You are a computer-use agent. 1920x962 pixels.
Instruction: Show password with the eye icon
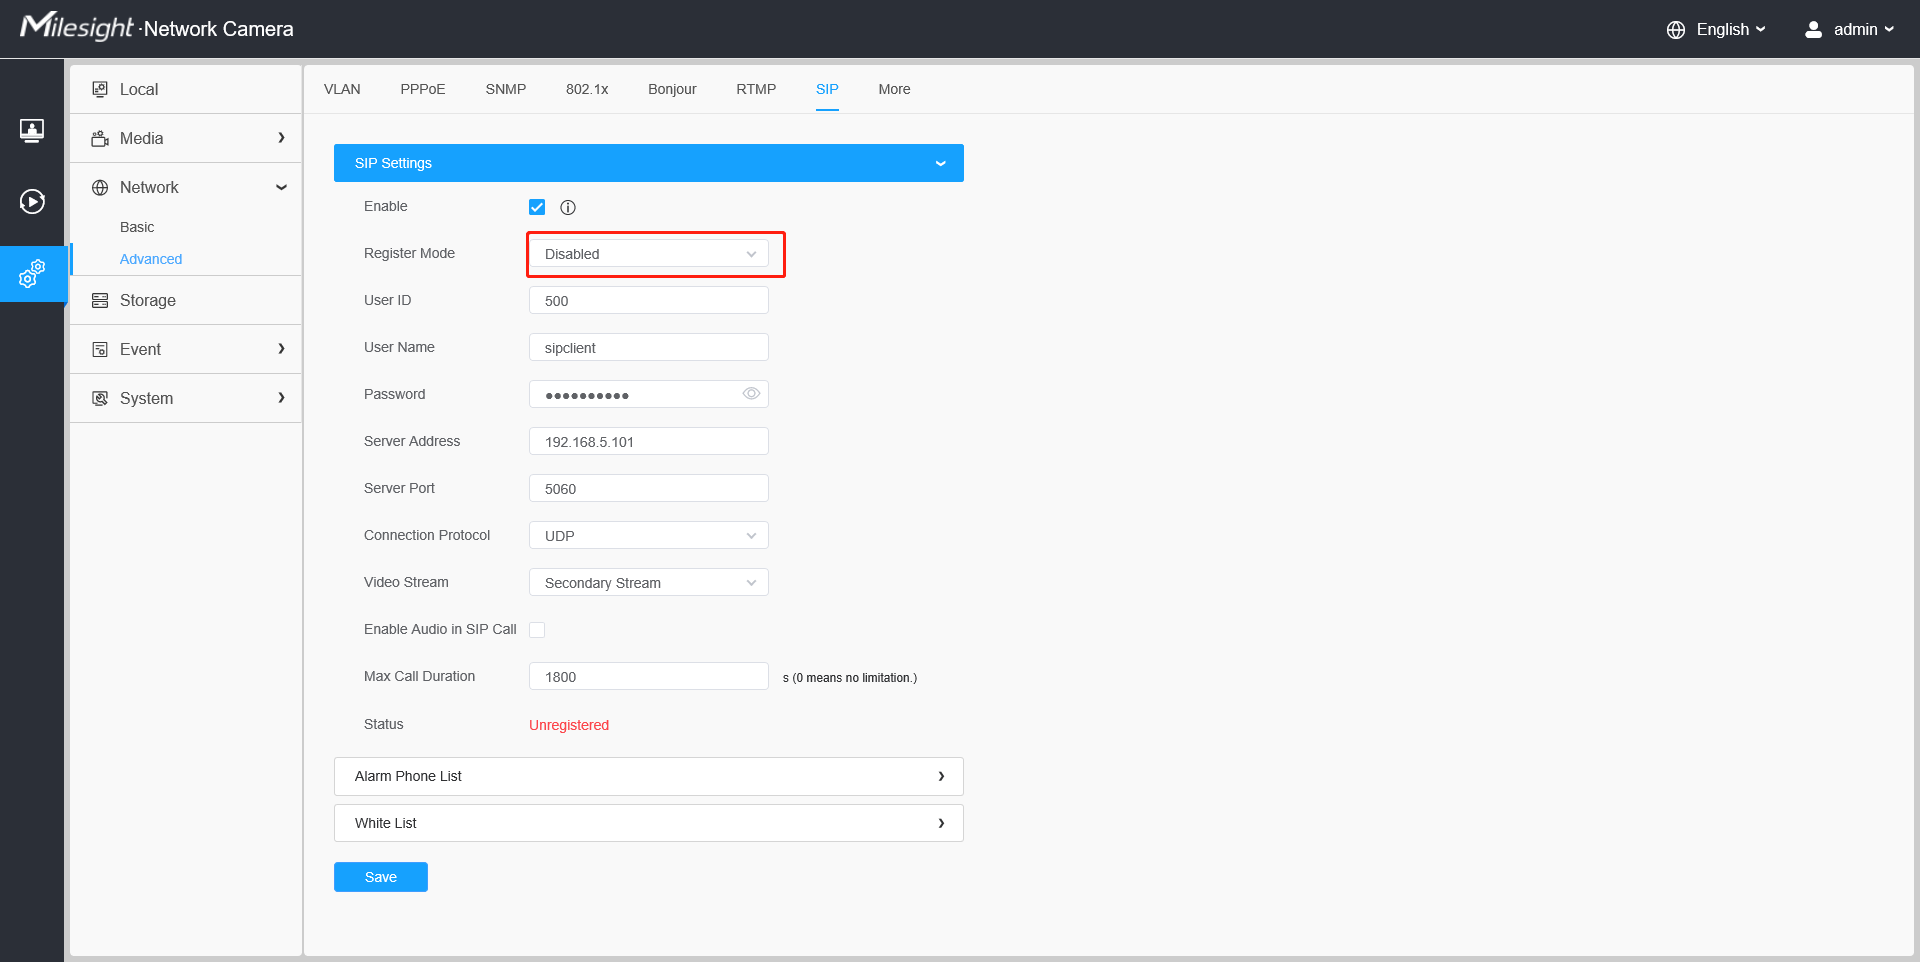pos(751,394)
